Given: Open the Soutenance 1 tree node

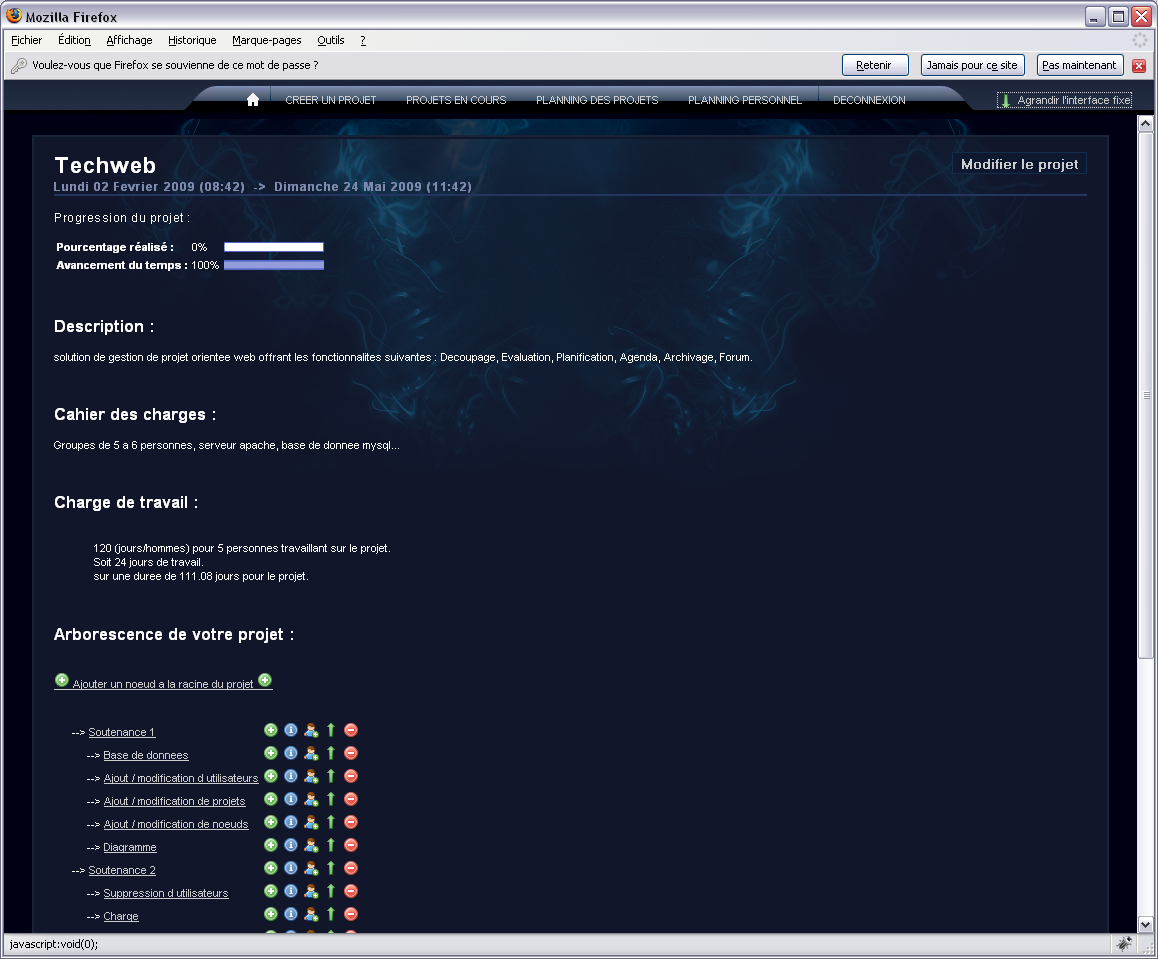Looking at the screenshot, I should click(122, 732).
